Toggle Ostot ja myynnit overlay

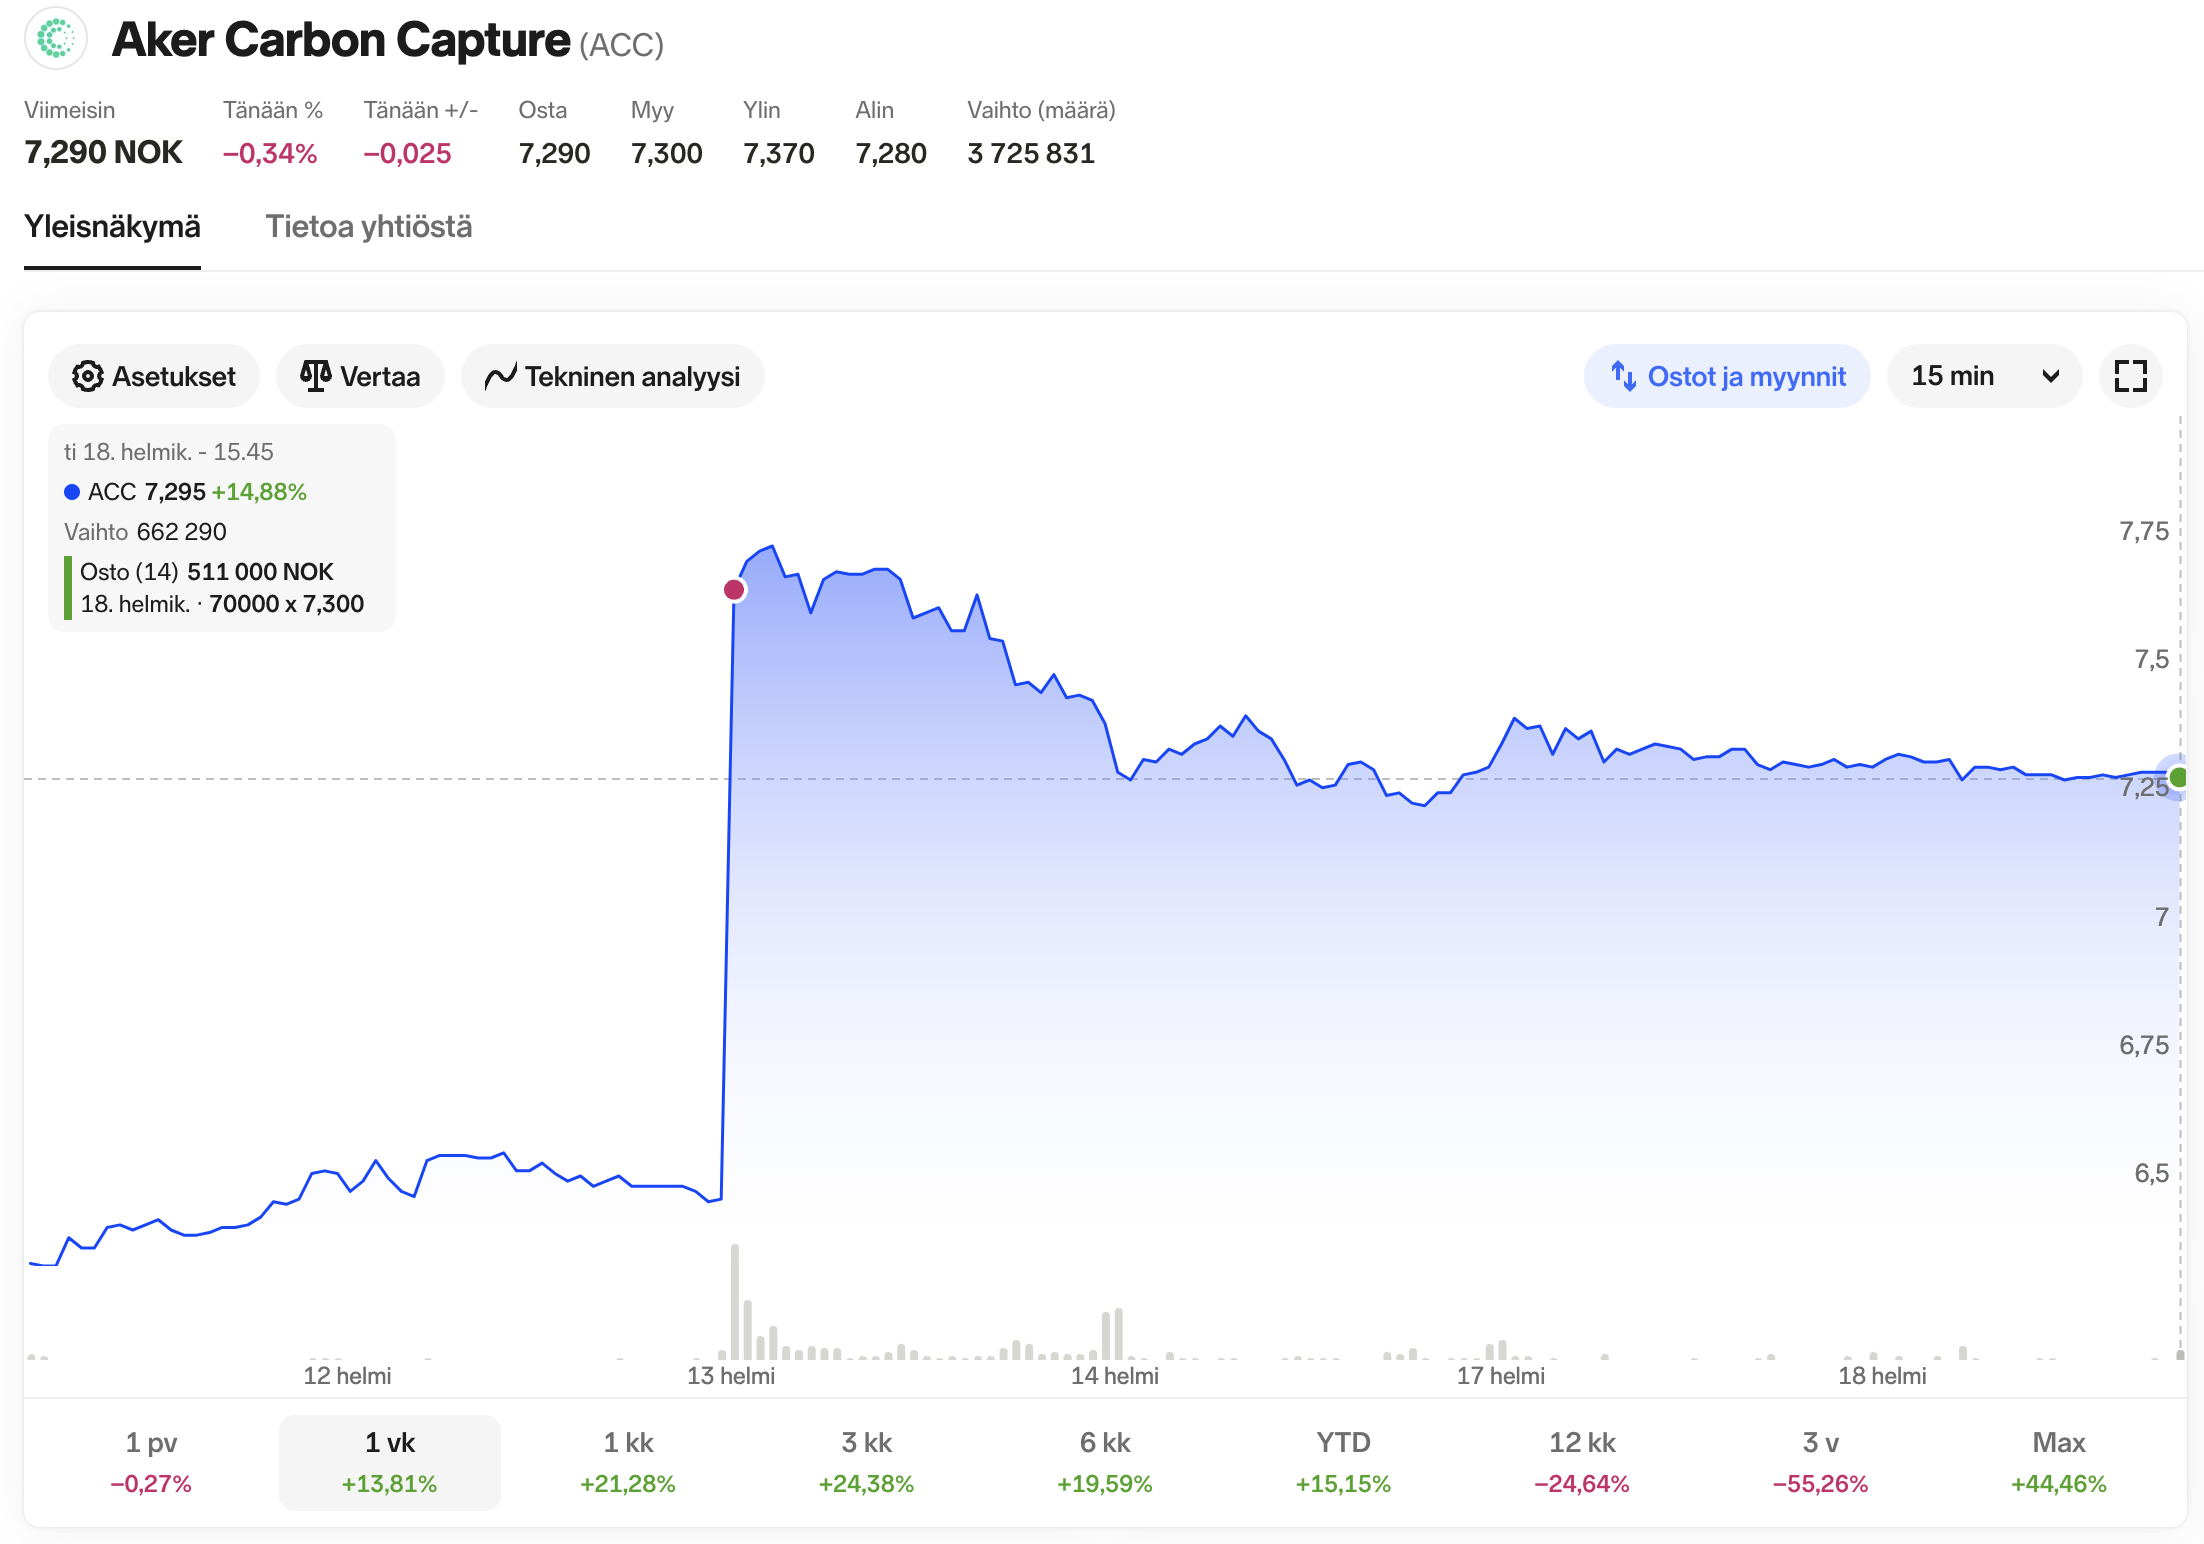(1727, 376)
